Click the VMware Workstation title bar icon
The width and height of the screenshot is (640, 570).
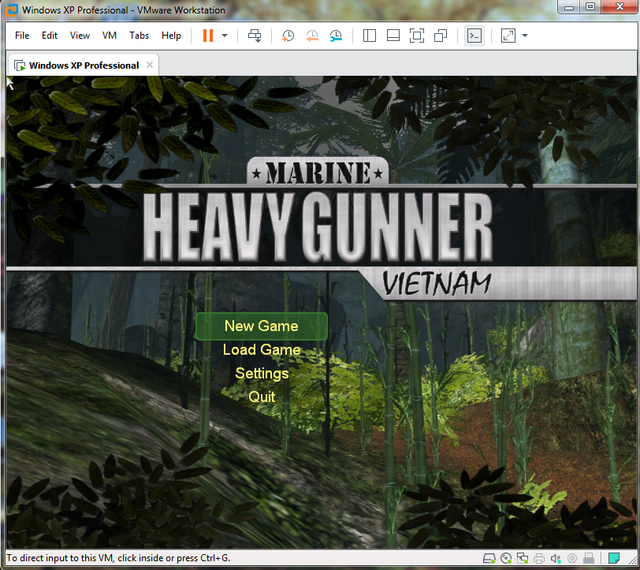click(x=11, y=10)
